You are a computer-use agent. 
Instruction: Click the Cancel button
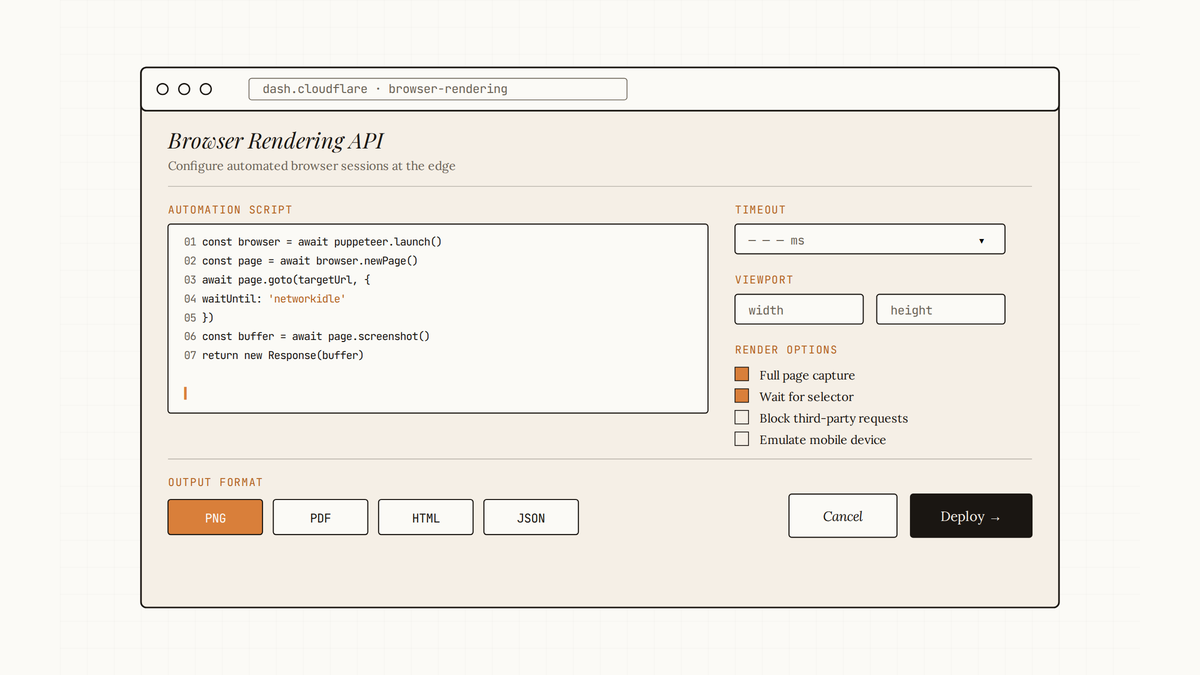coord(843,516)
